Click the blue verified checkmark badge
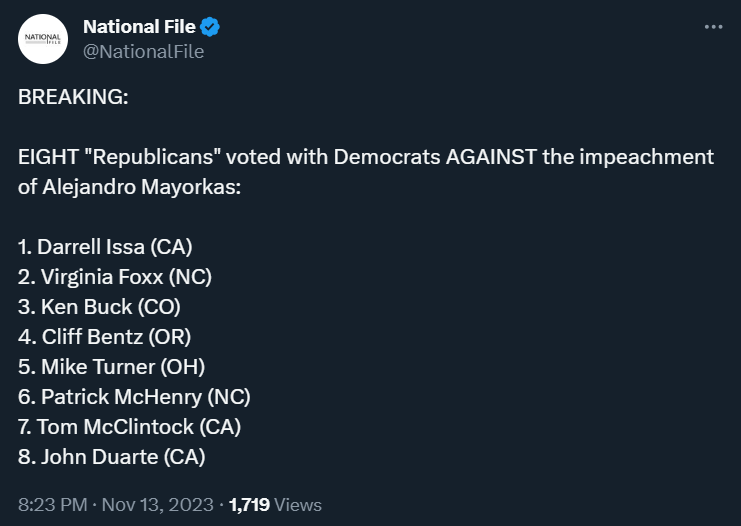 tap(210, 27)
